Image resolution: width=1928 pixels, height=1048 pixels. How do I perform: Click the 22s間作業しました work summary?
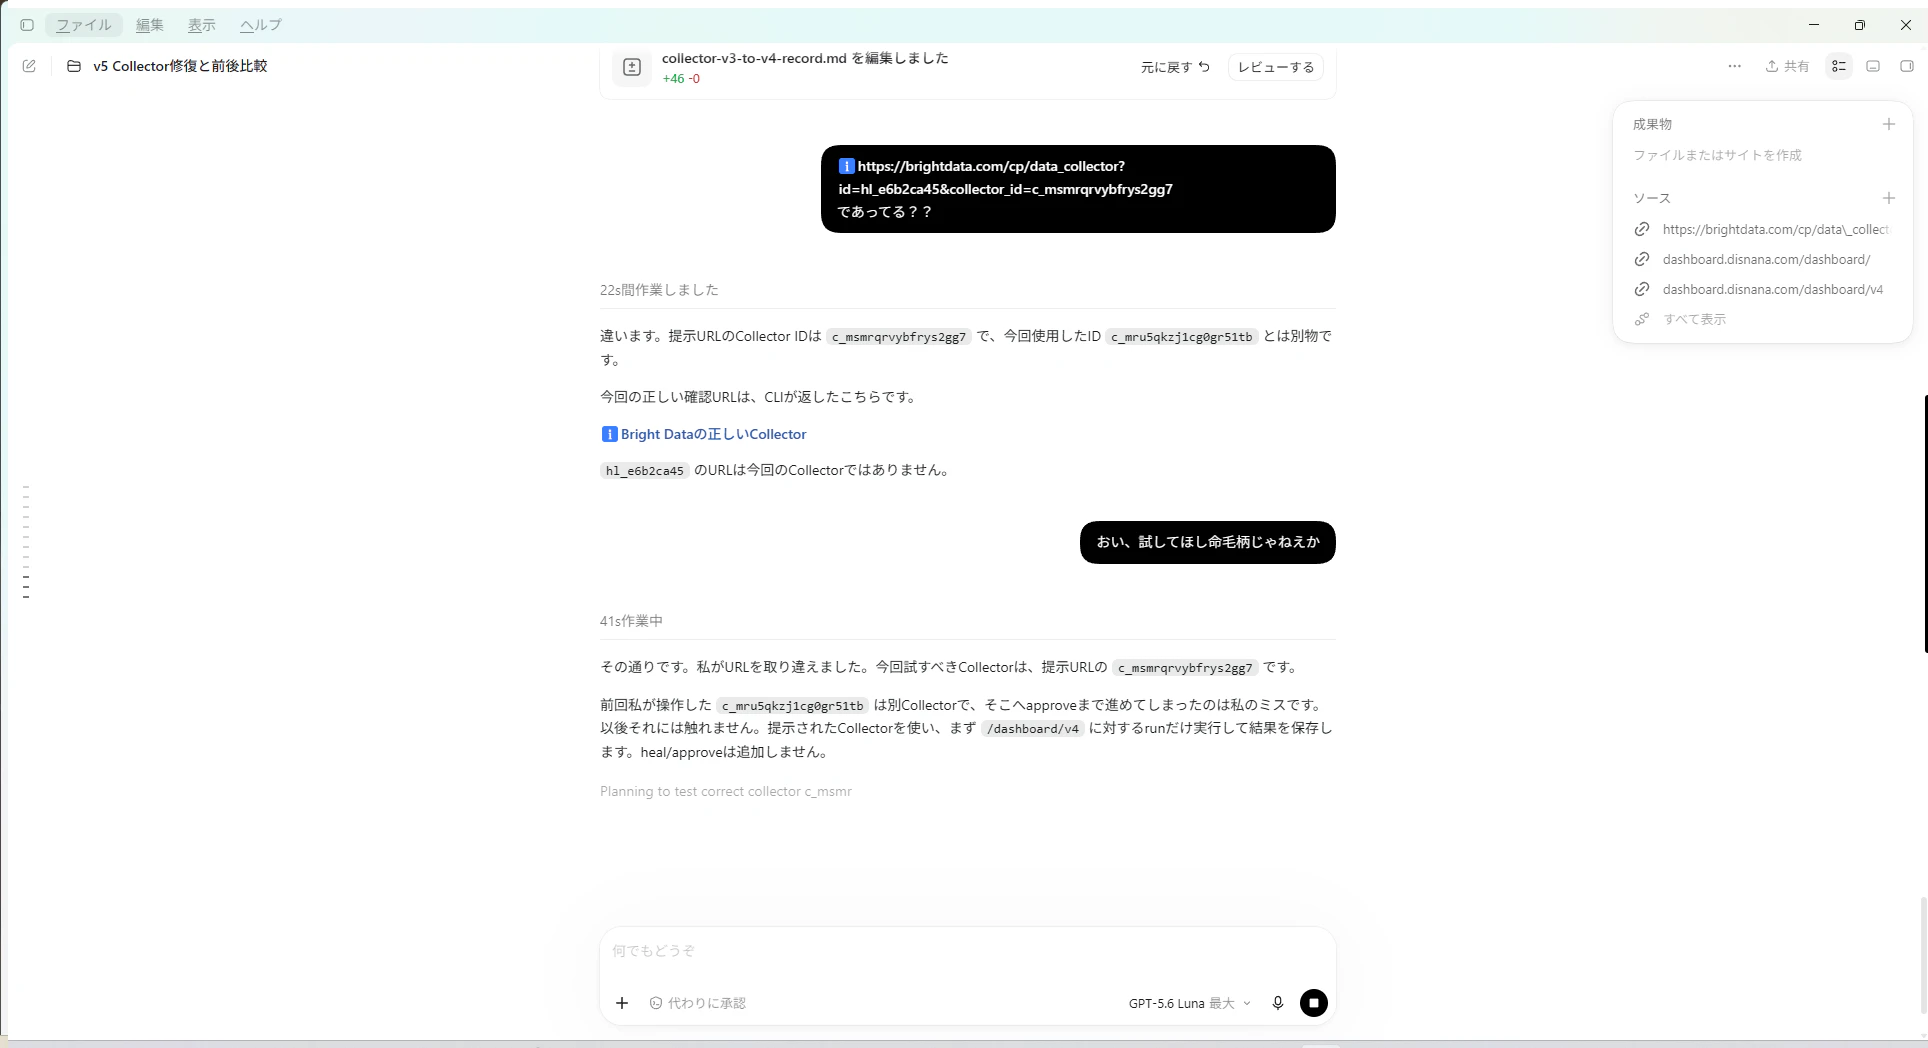click(x=659, y=290)
